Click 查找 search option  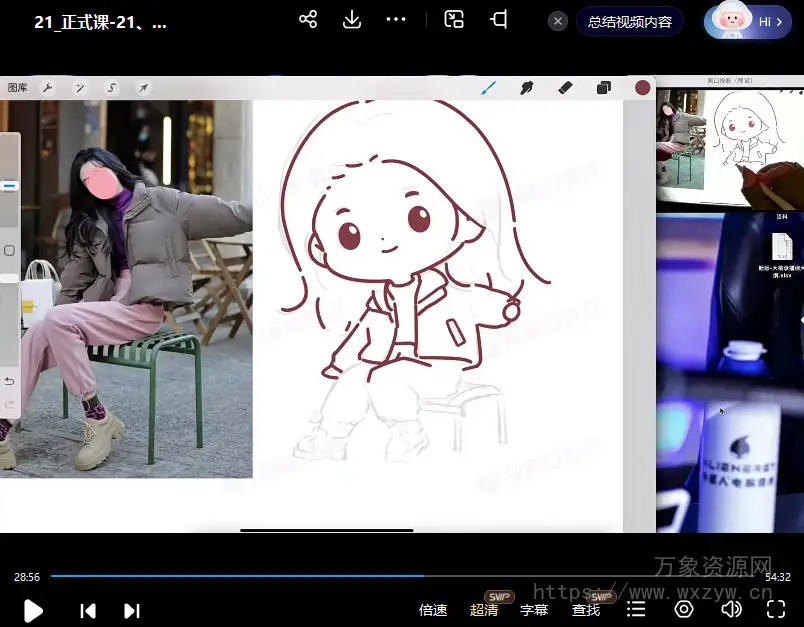pyautogui.click(x=586, y=610)
